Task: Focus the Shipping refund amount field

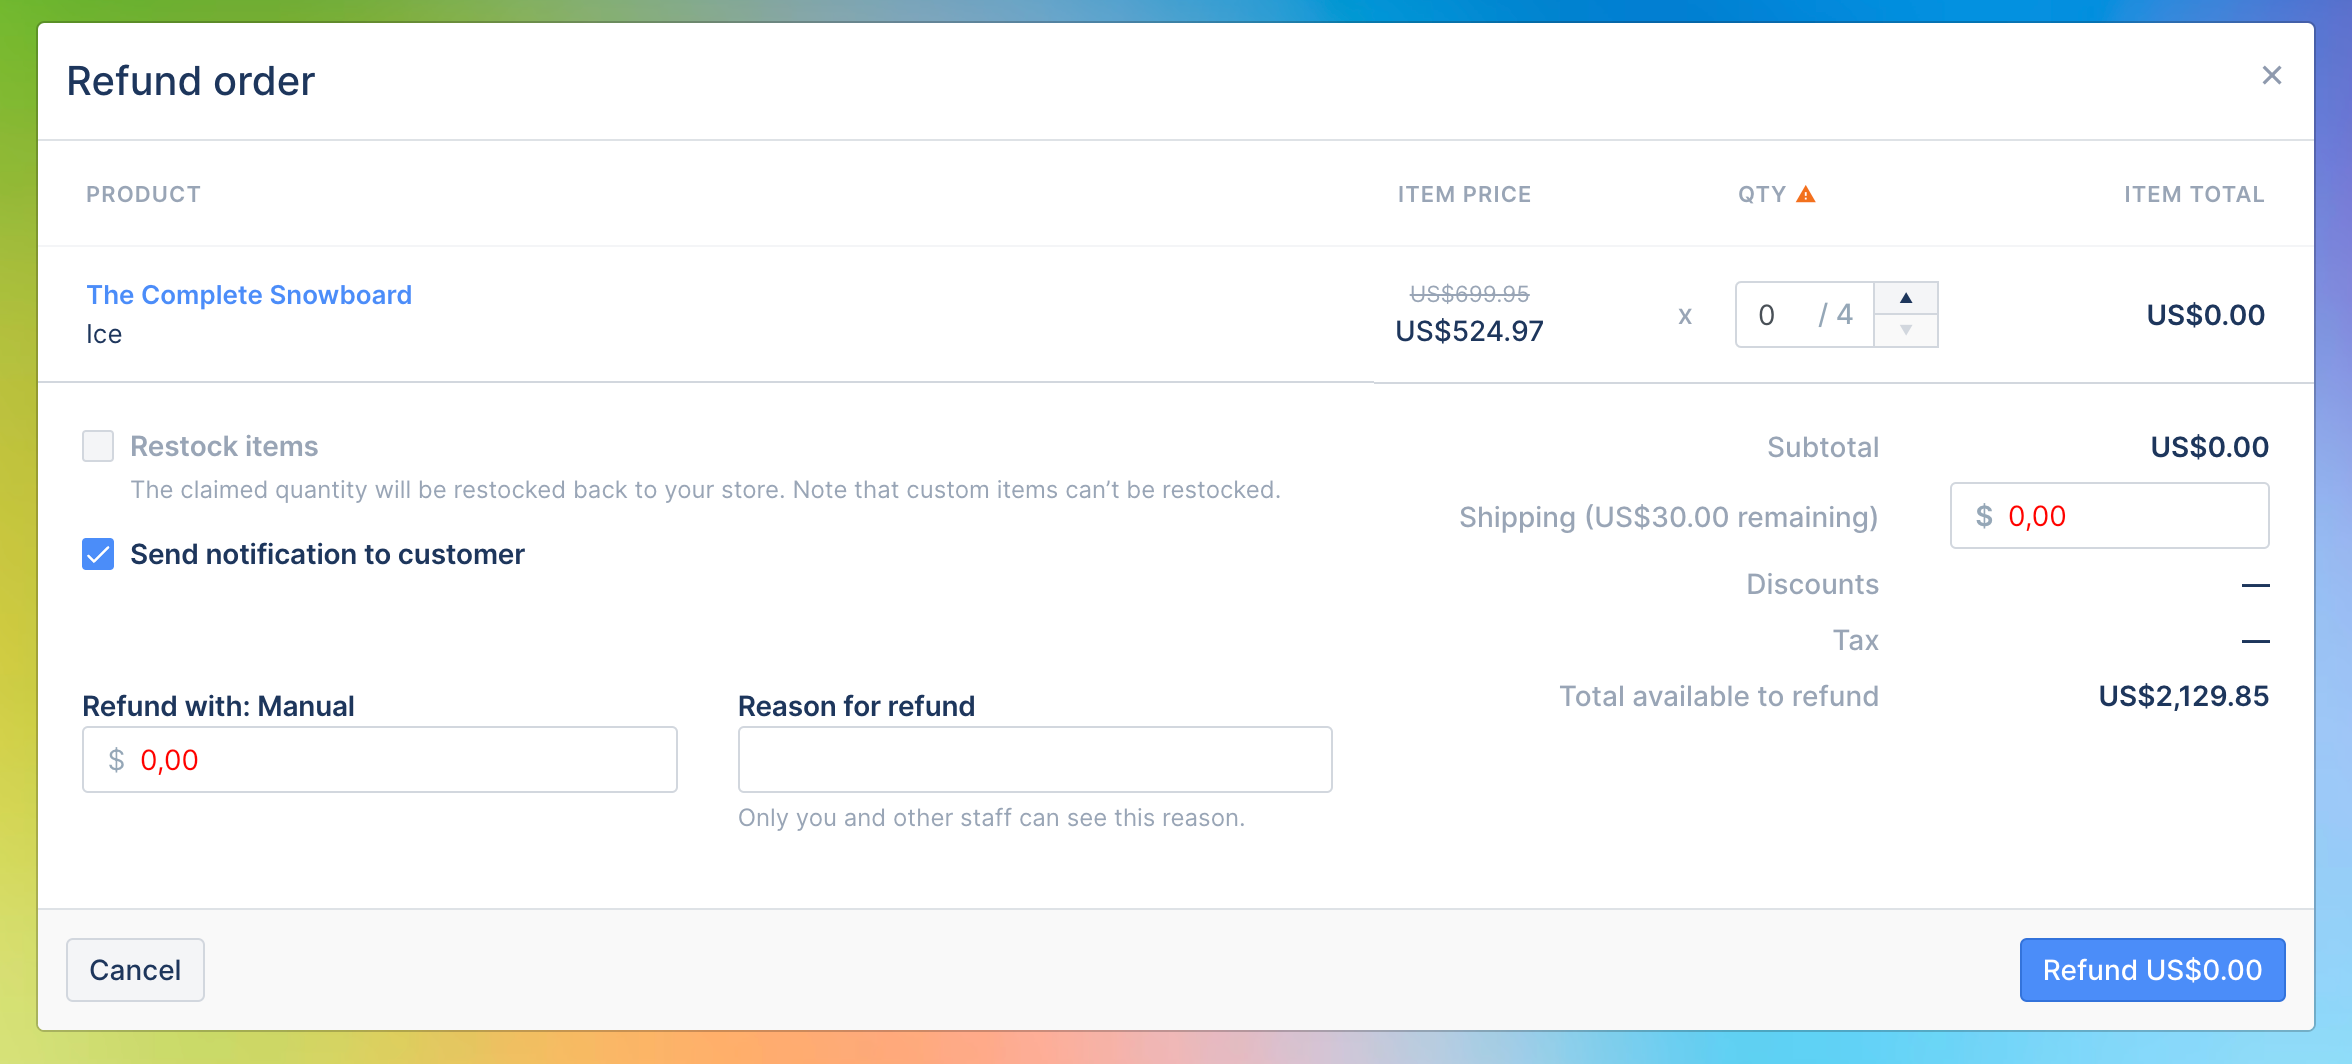Action: [2109, 516]
